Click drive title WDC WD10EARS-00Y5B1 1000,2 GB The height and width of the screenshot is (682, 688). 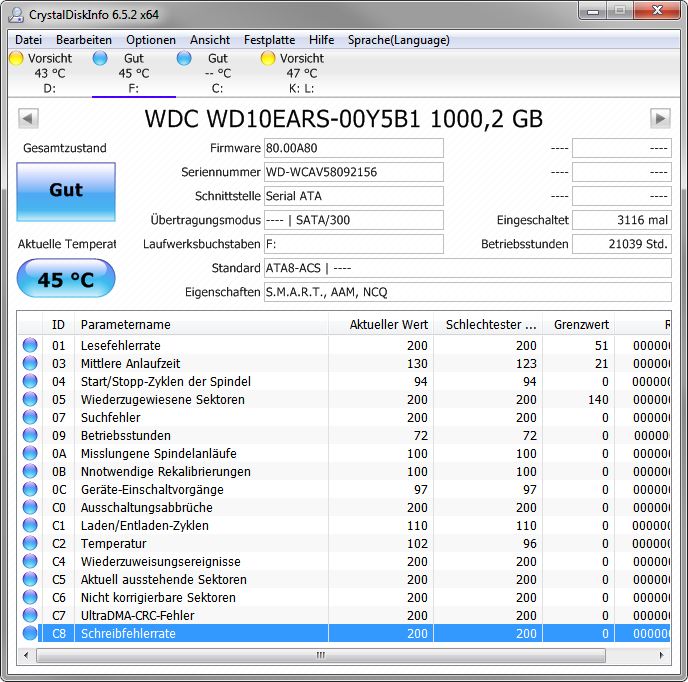344,118
